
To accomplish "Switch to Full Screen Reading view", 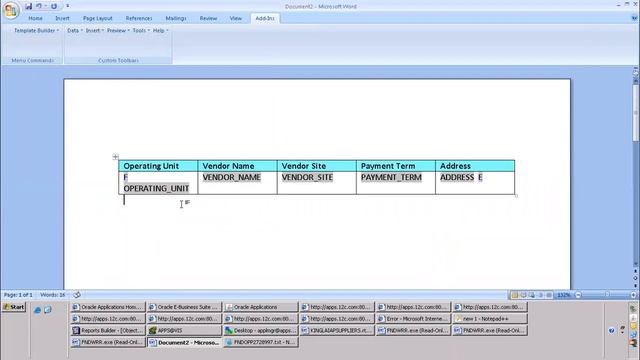I will [523, 295].
